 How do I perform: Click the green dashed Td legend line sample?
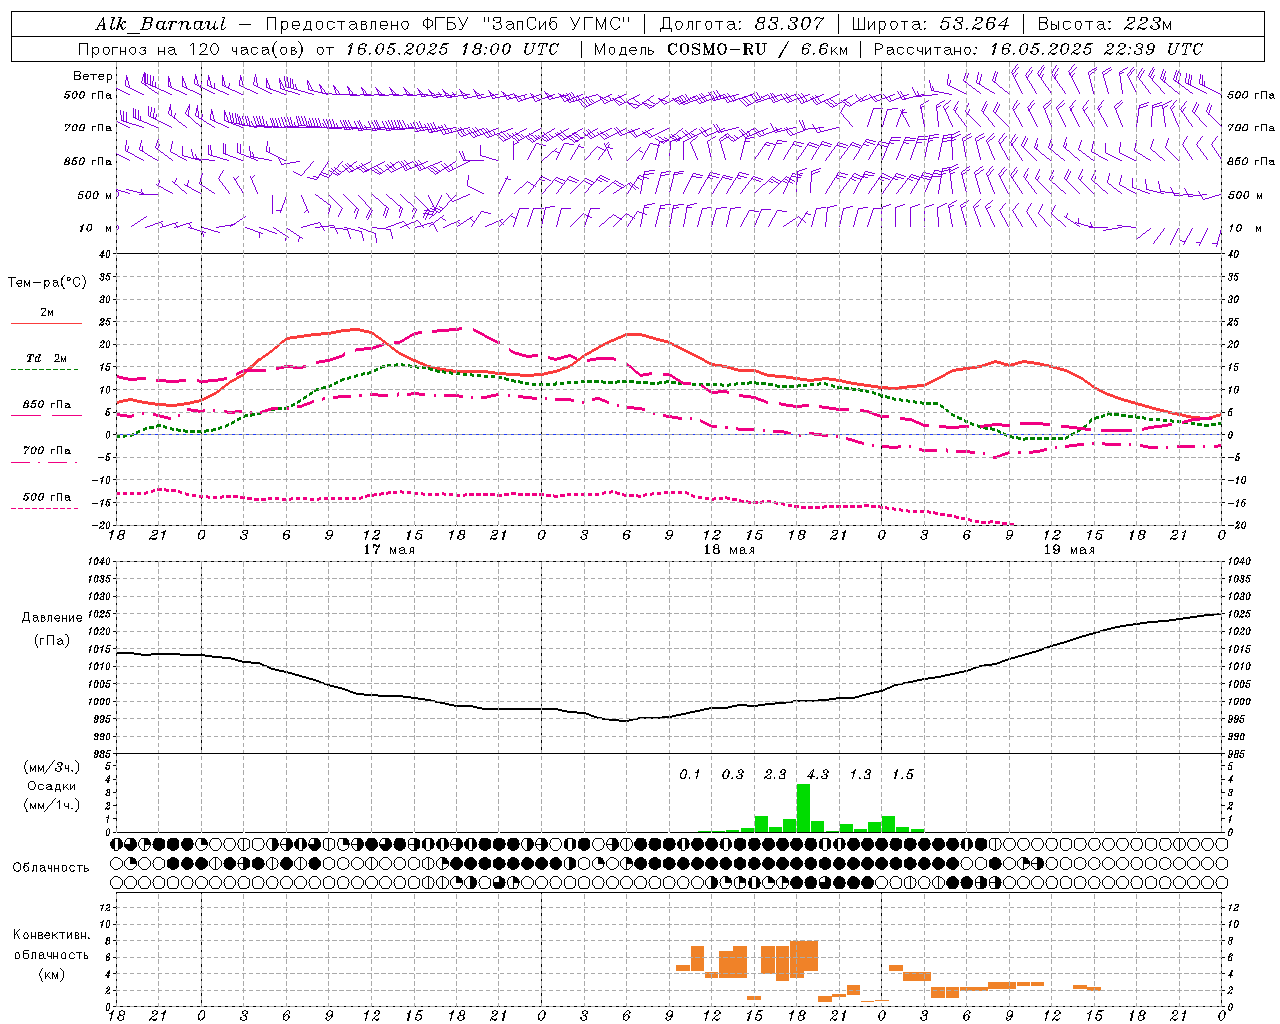click(44, 370)
